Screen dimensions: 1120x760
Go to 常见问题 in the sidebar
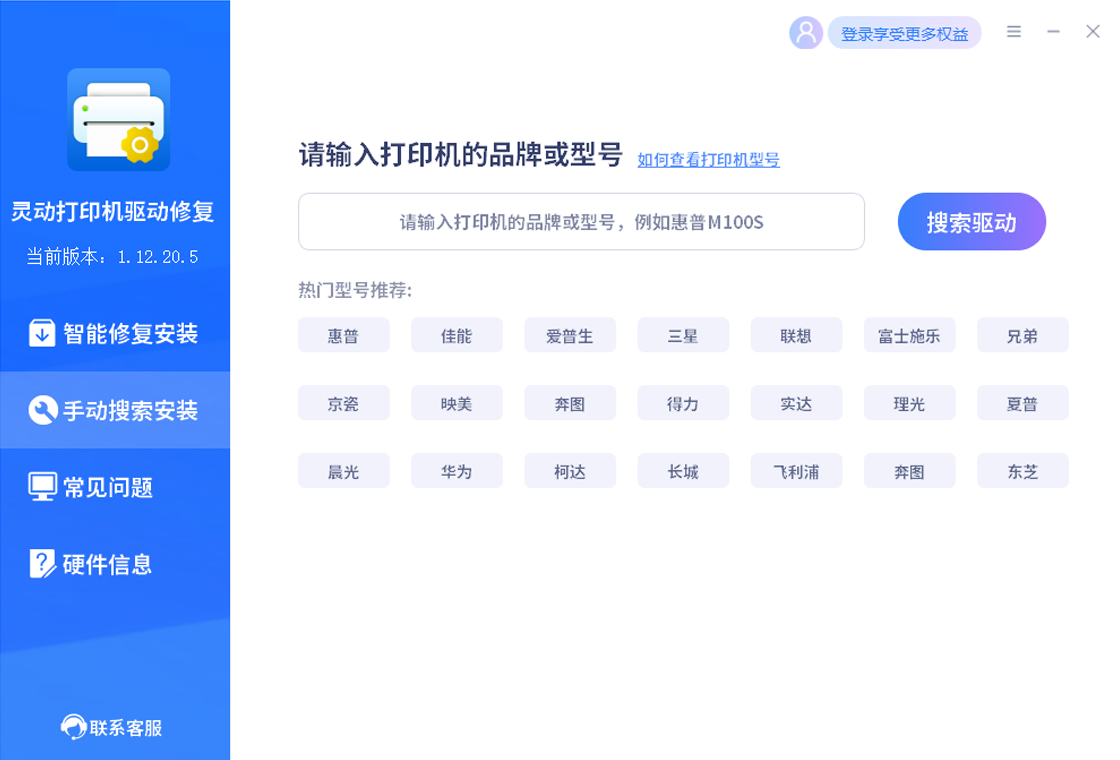click(115, 487)
